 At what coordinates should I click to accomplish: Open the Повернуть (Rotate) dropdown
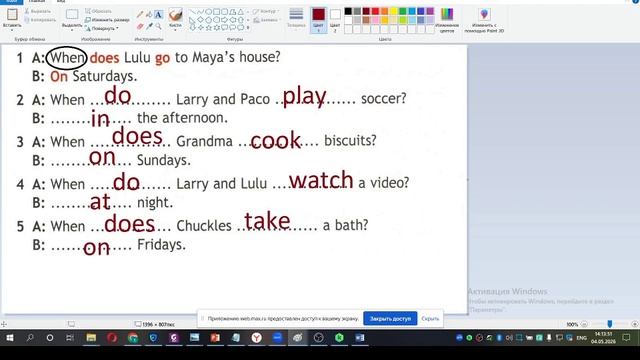[102, 29]
